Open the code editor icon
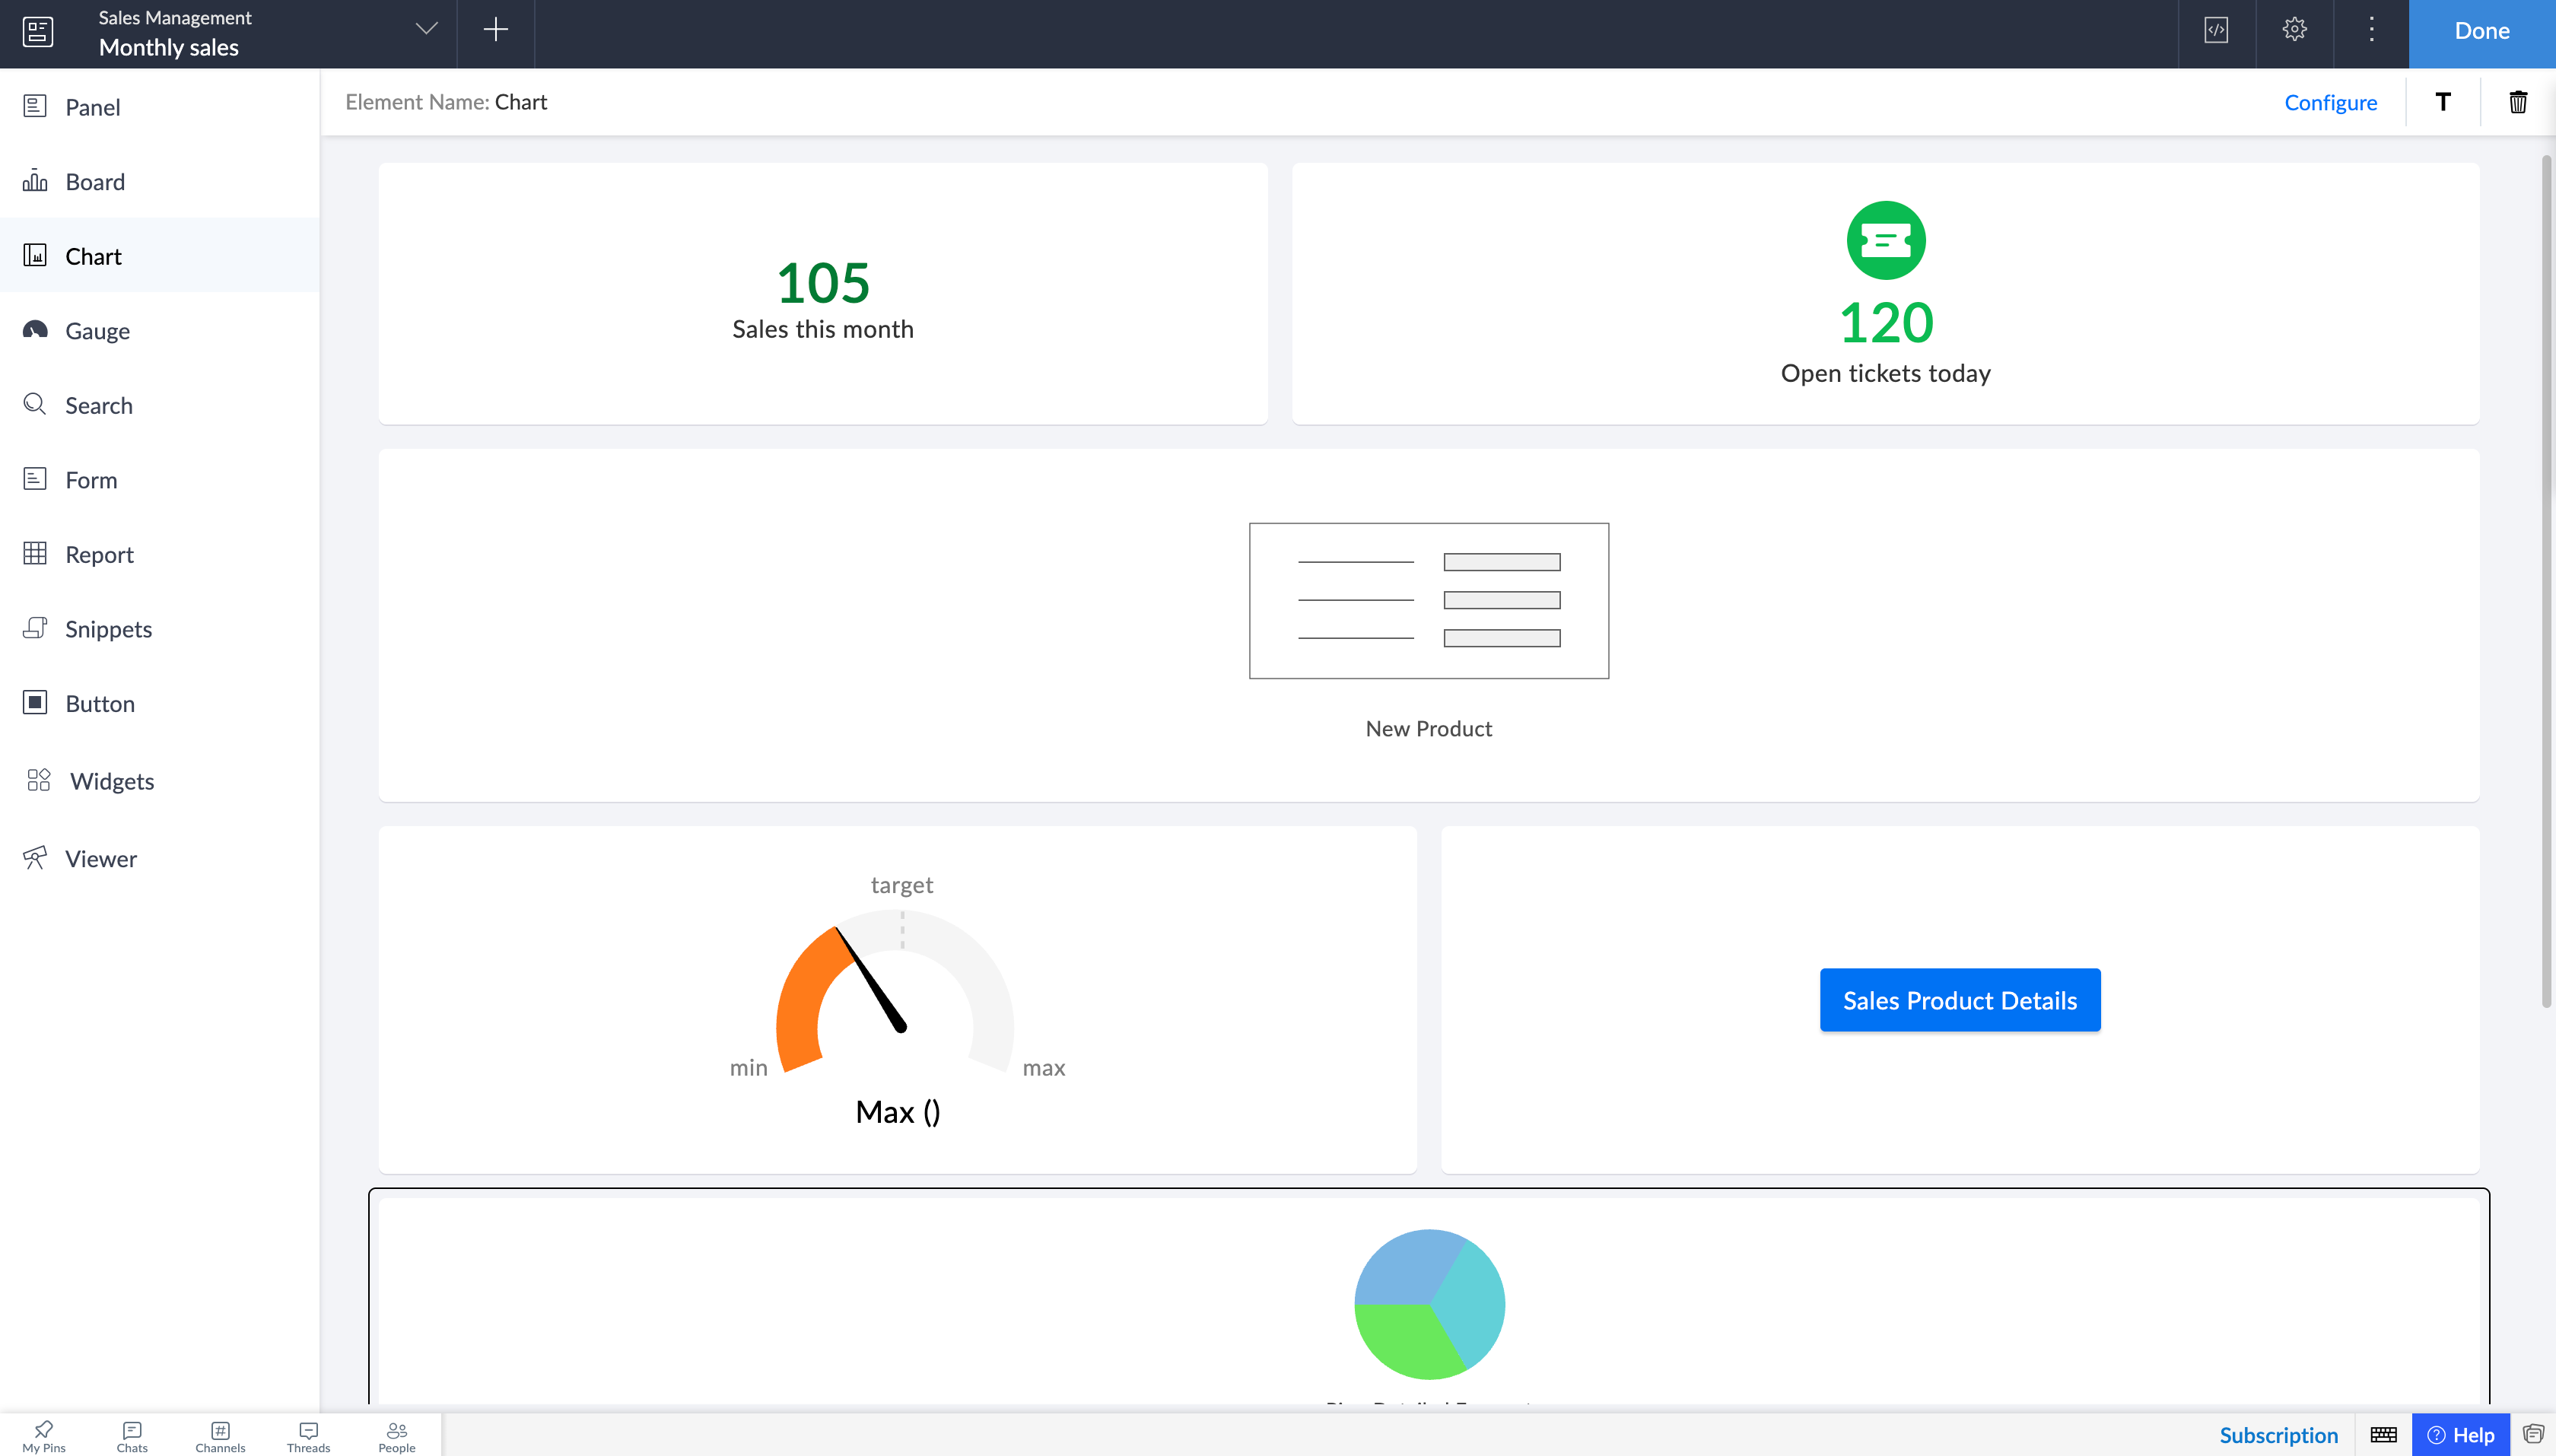 pyautogui.click(x=2216, y=30)
